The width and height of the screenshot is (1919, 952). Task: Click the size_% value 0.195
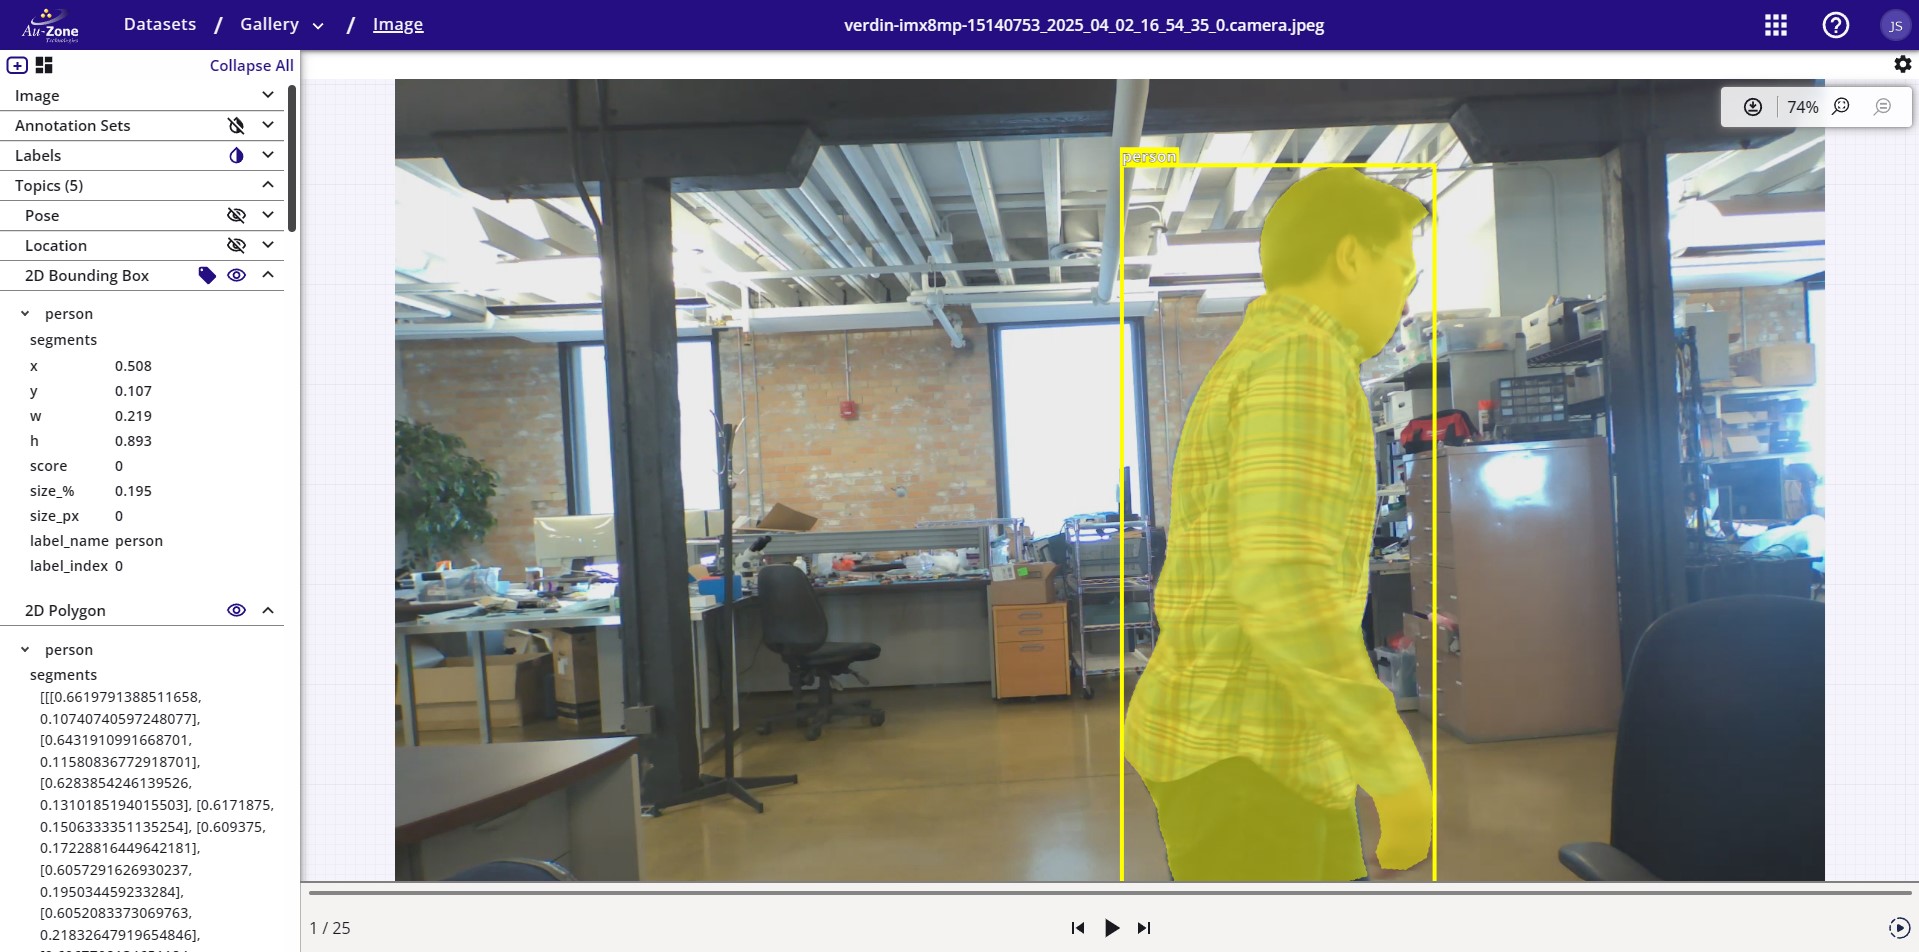point(133,491)
